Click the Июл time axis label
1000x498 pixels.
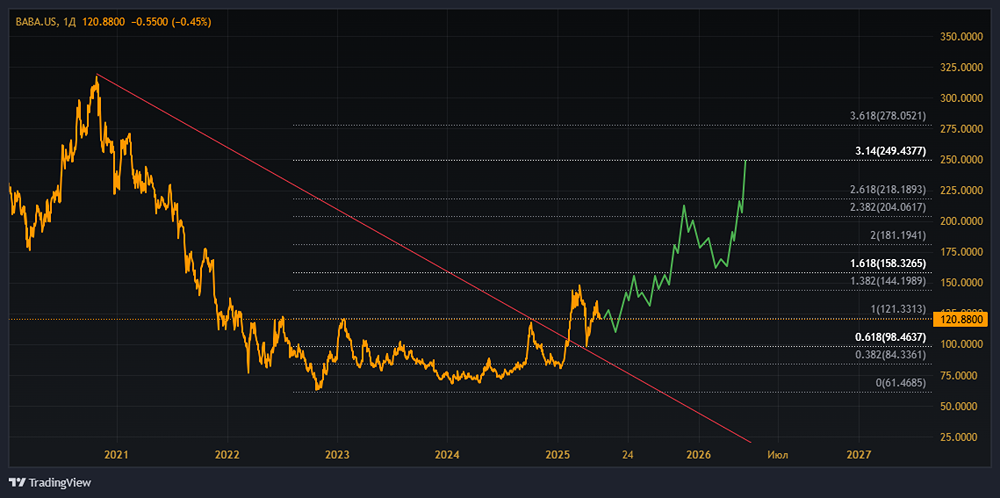[x=777, y=455]
